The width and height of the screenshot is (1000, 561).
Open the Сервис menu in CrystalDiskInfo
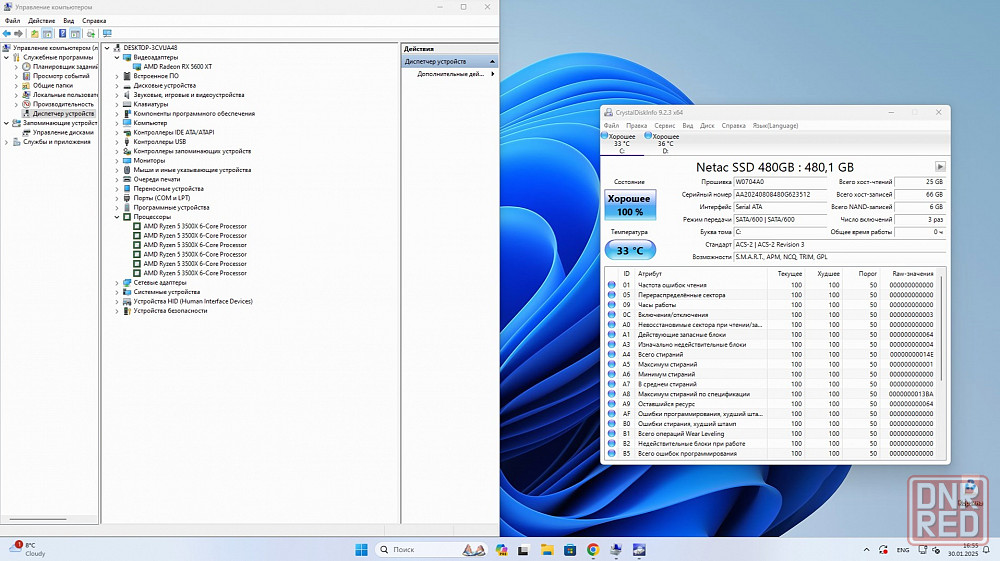(664, 126)
